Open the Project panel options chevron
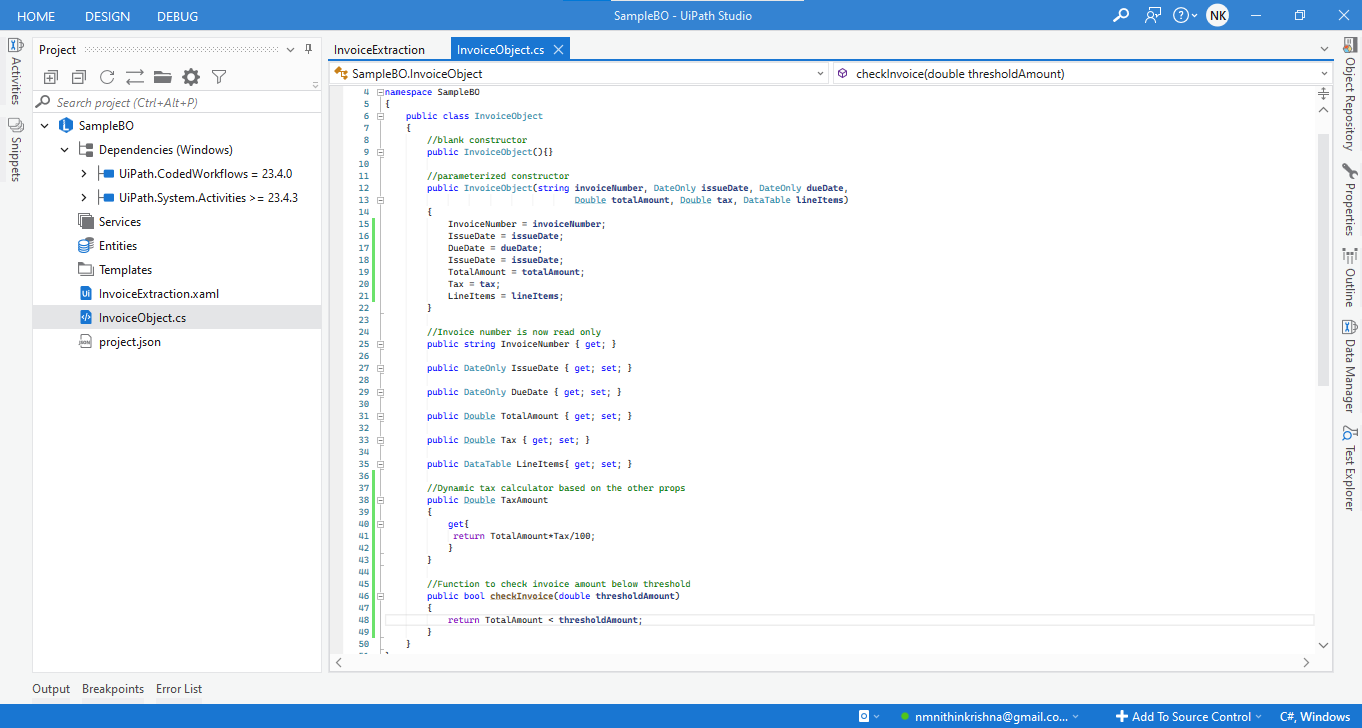Screen dimensions: 1362x728 tap(291, 50)
